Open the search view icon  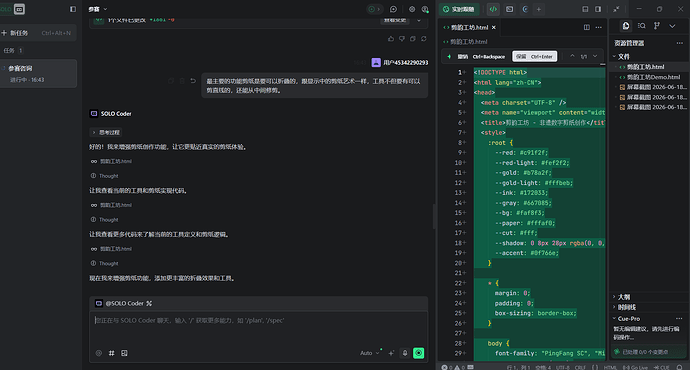(x=642, y=26)
